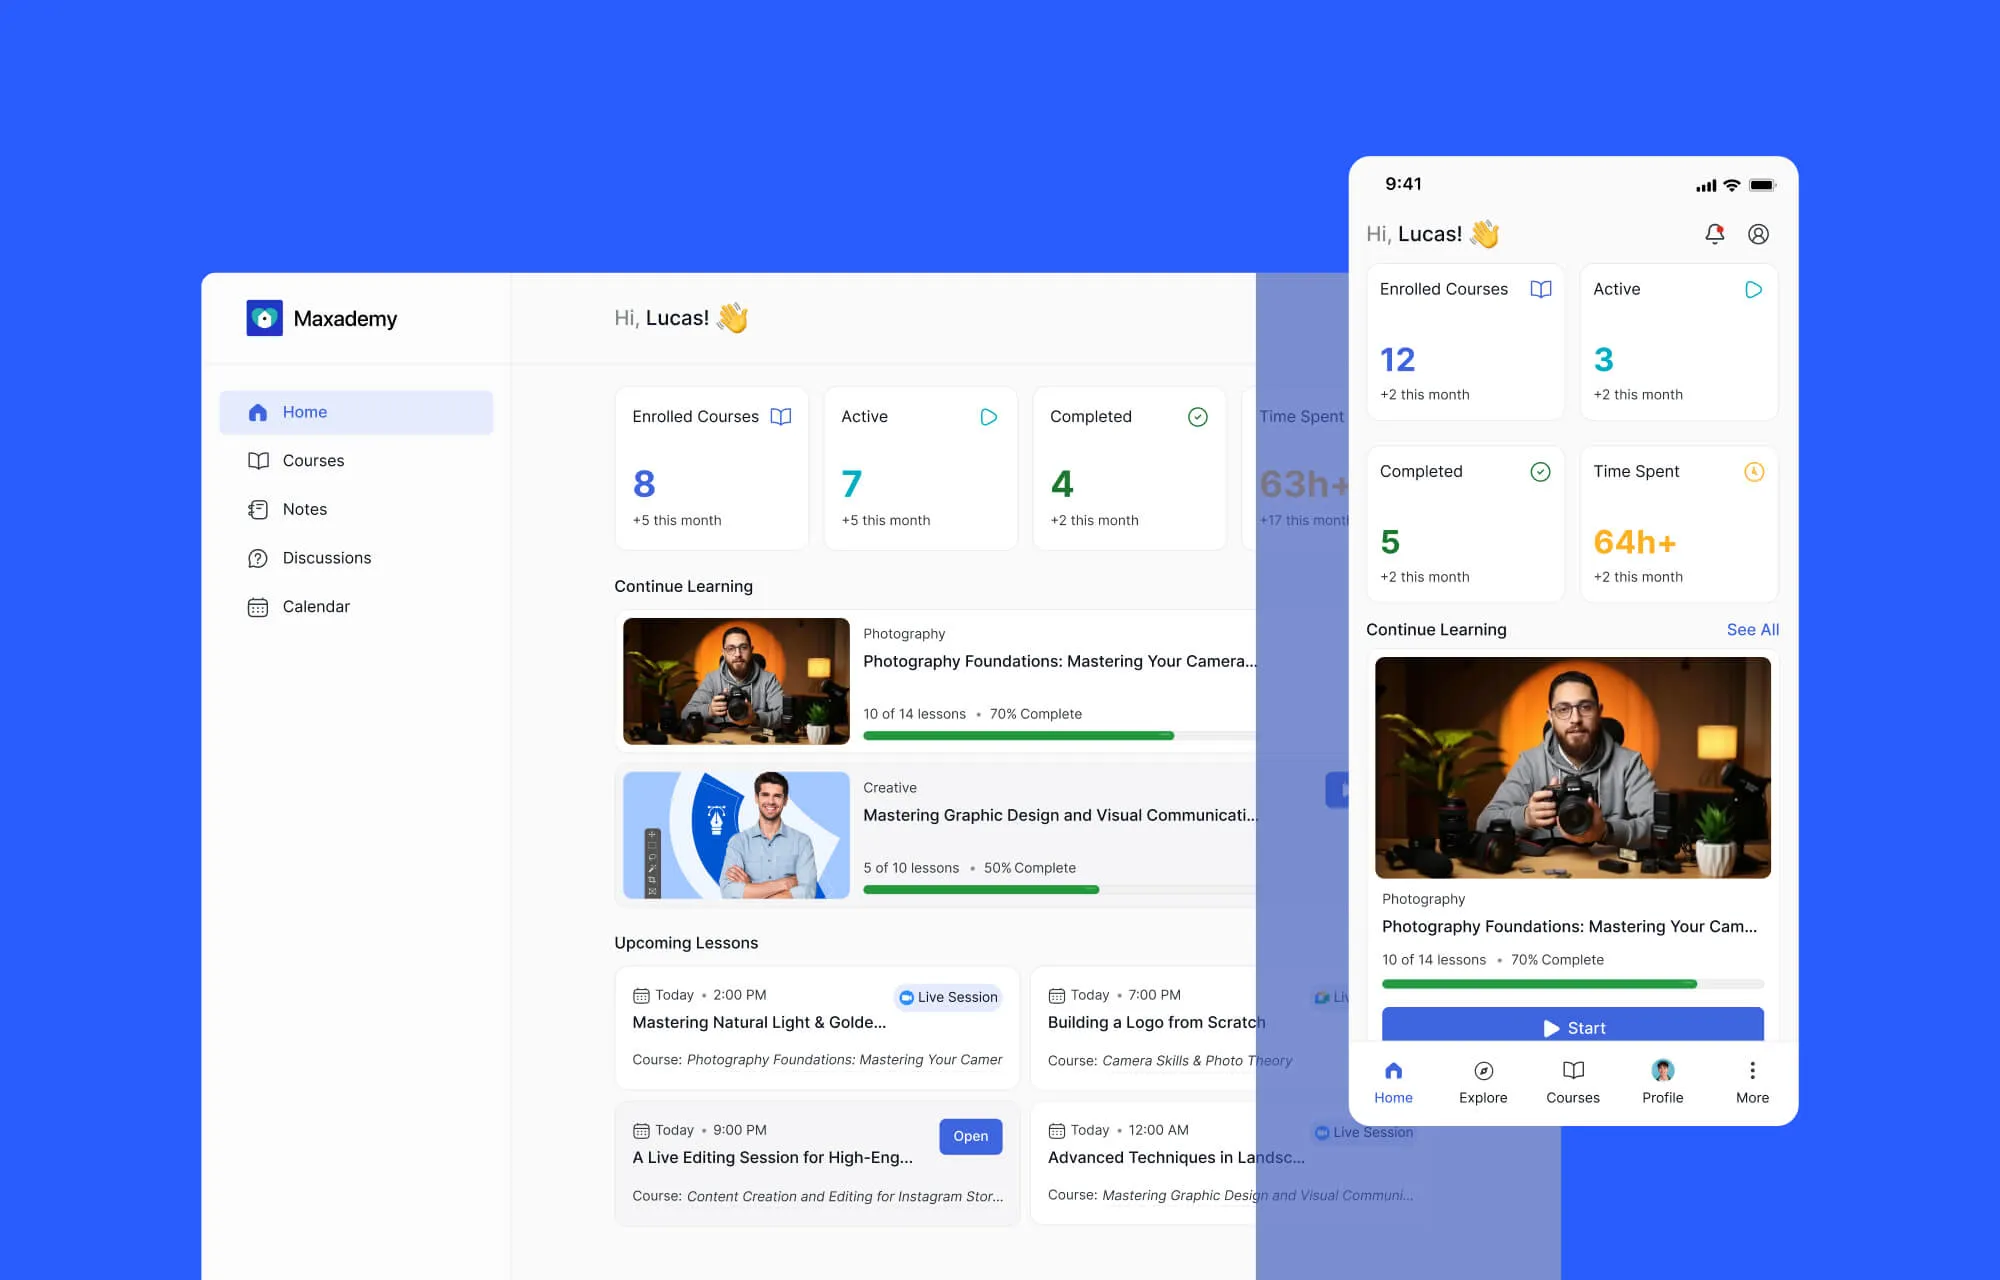Open Notes from the sidebar
This screenshot has width=2000, height=1280.
304,509
